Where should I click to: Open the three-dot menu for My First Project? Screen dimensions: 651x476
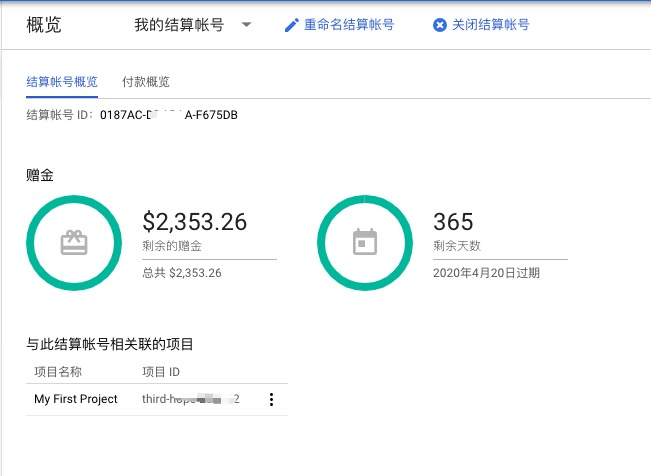pyautogui.click(x=271, y=400)
